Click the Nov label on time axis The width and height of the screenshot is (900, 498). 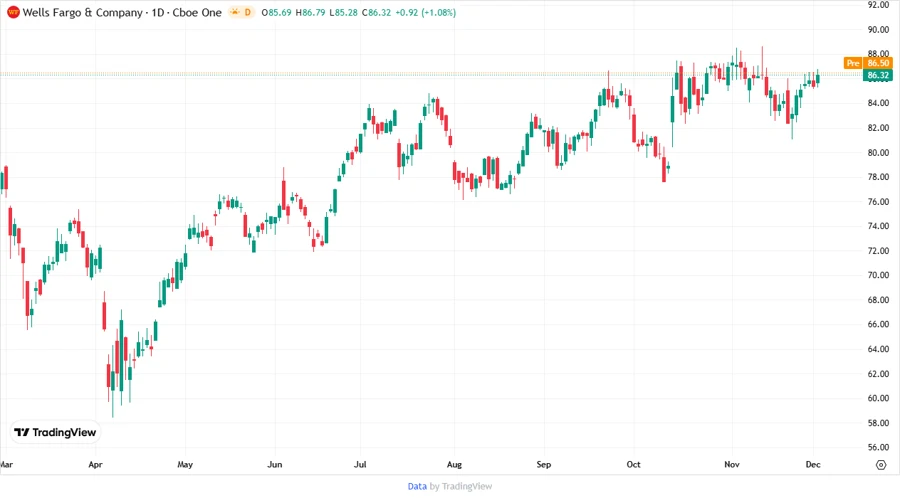coord(732,465)
